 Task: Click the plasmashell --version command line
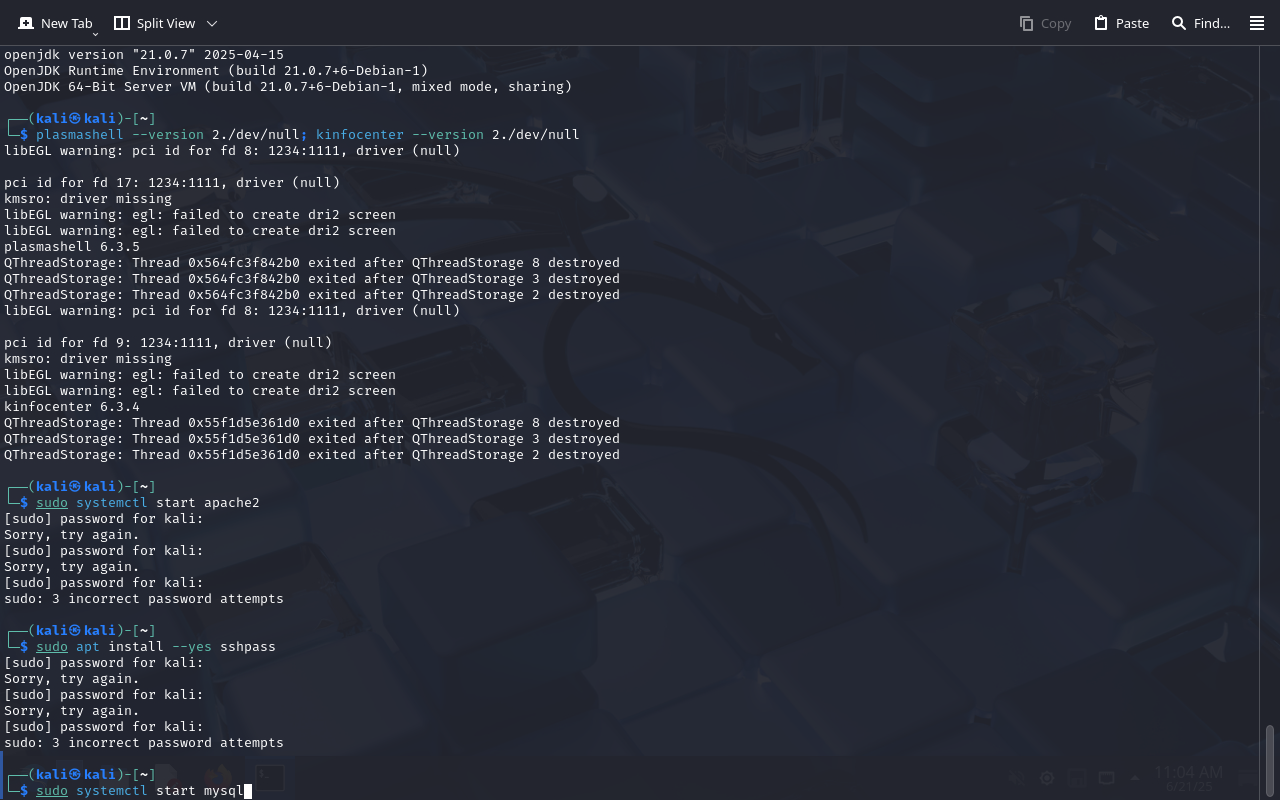pyautogui.click(x=308, y=135)
